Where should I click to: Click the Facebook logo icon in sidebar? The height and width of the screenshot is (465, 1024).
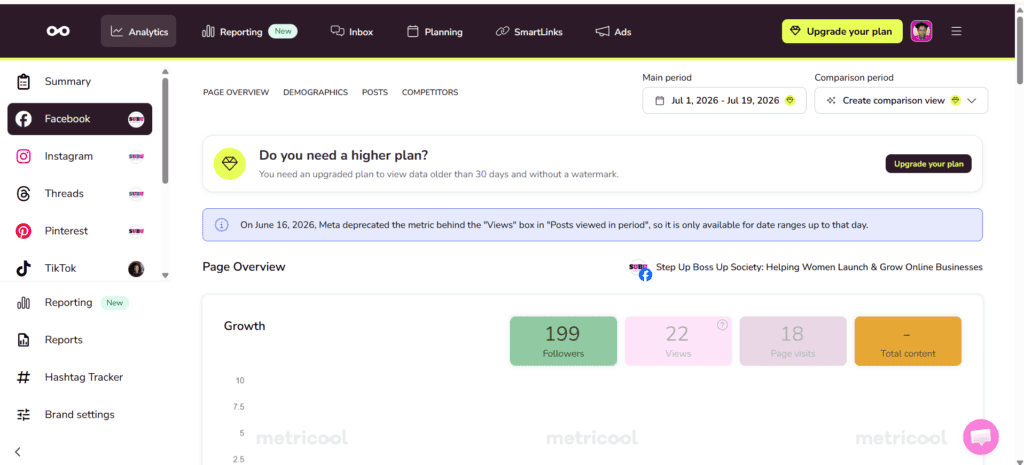(x=24, y=119)
